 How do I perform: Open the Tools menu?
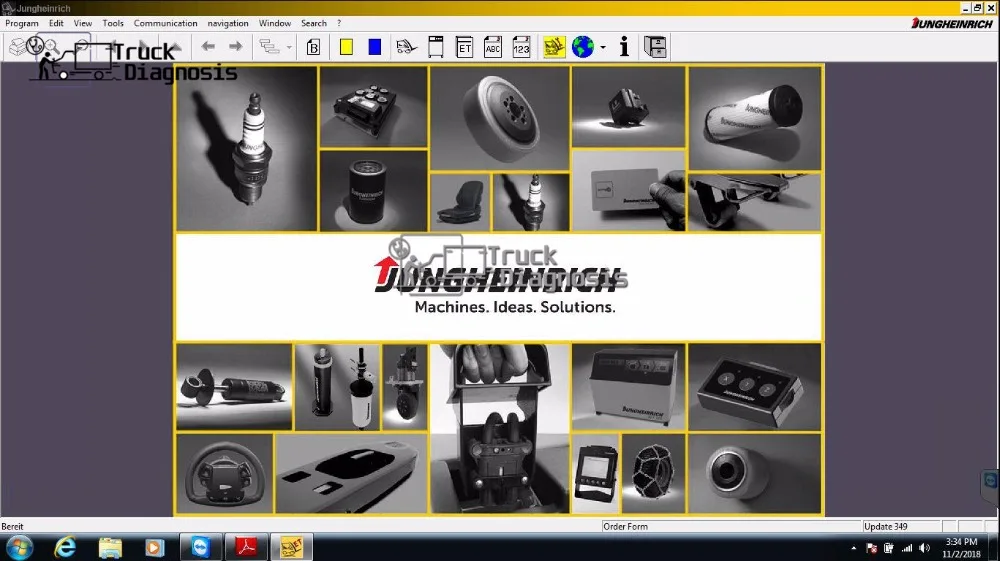113,23
